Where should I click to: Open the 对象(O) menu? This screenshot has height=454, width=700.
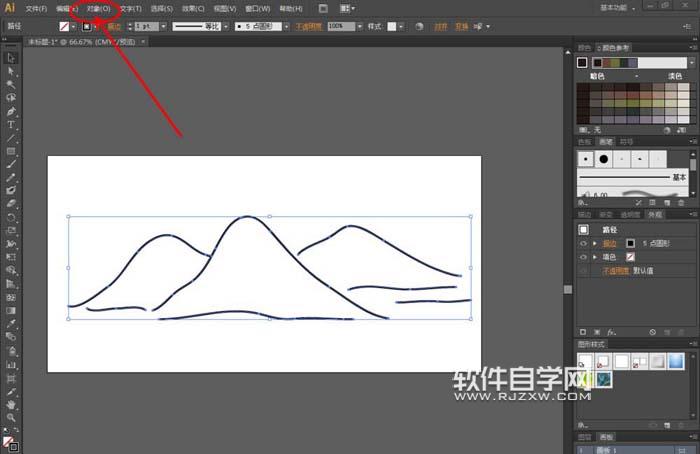[x=99, y=9]
